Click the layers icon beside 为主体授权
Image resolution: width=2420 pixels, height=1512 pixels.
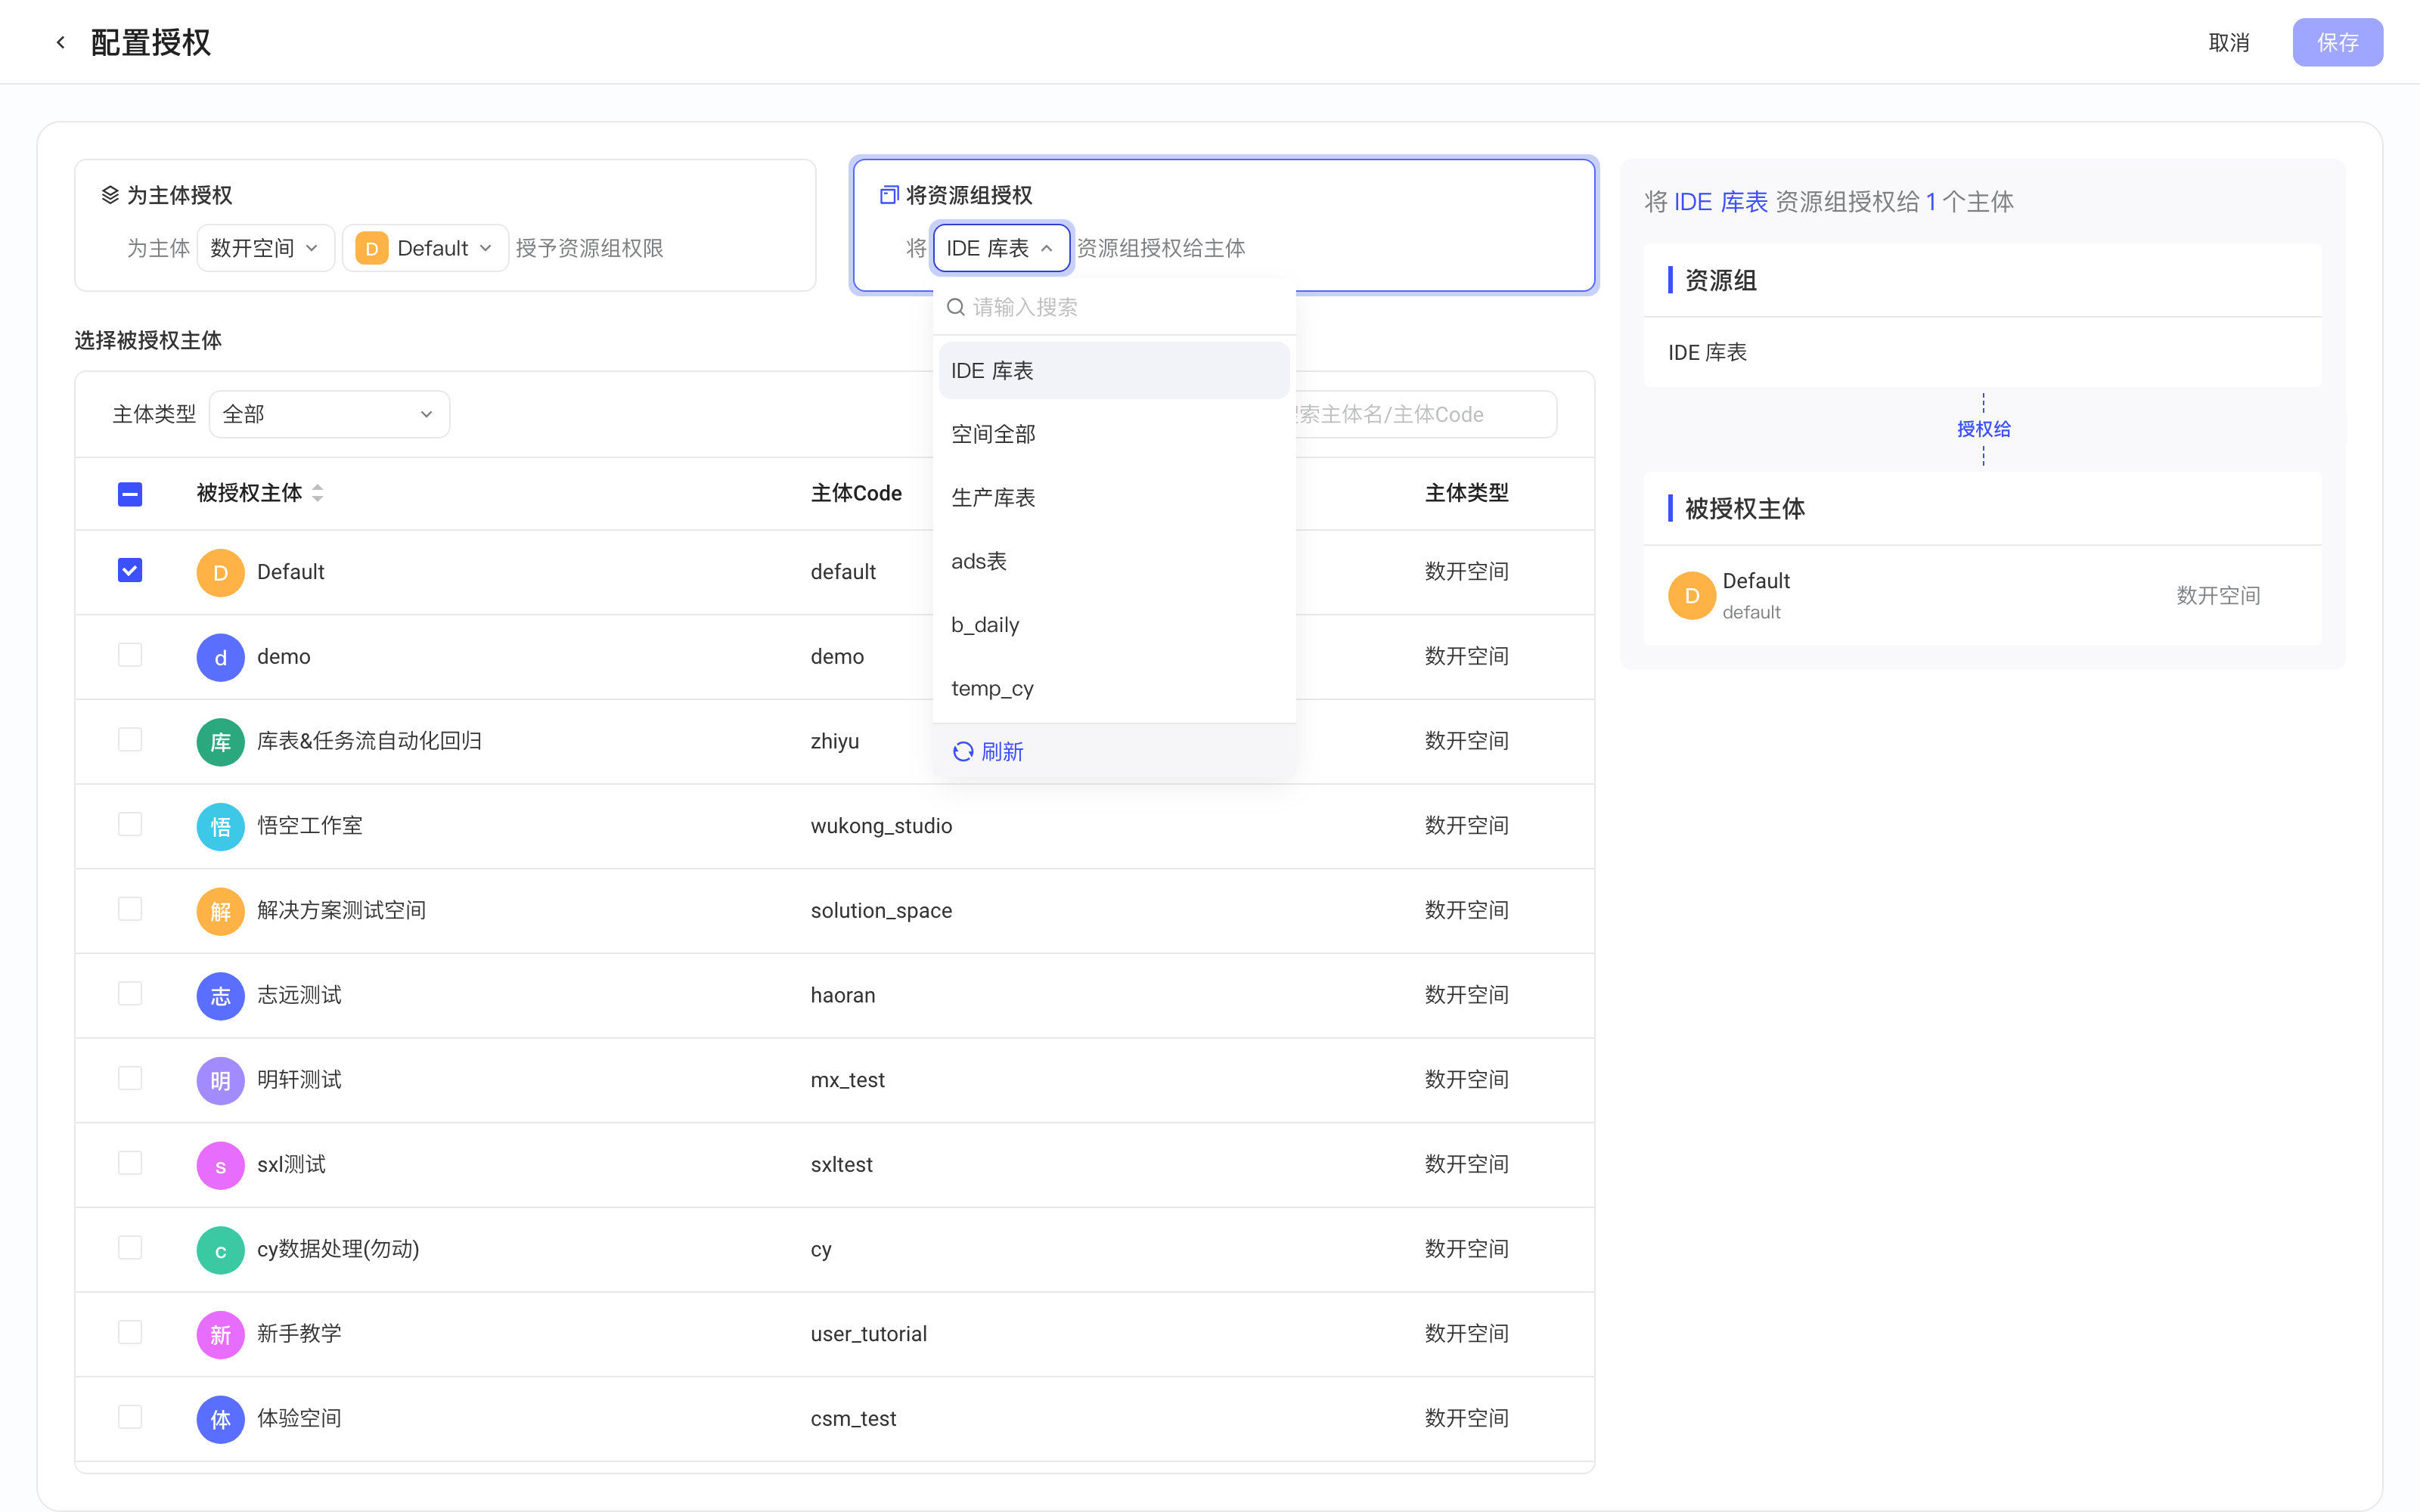click(110, 195)
